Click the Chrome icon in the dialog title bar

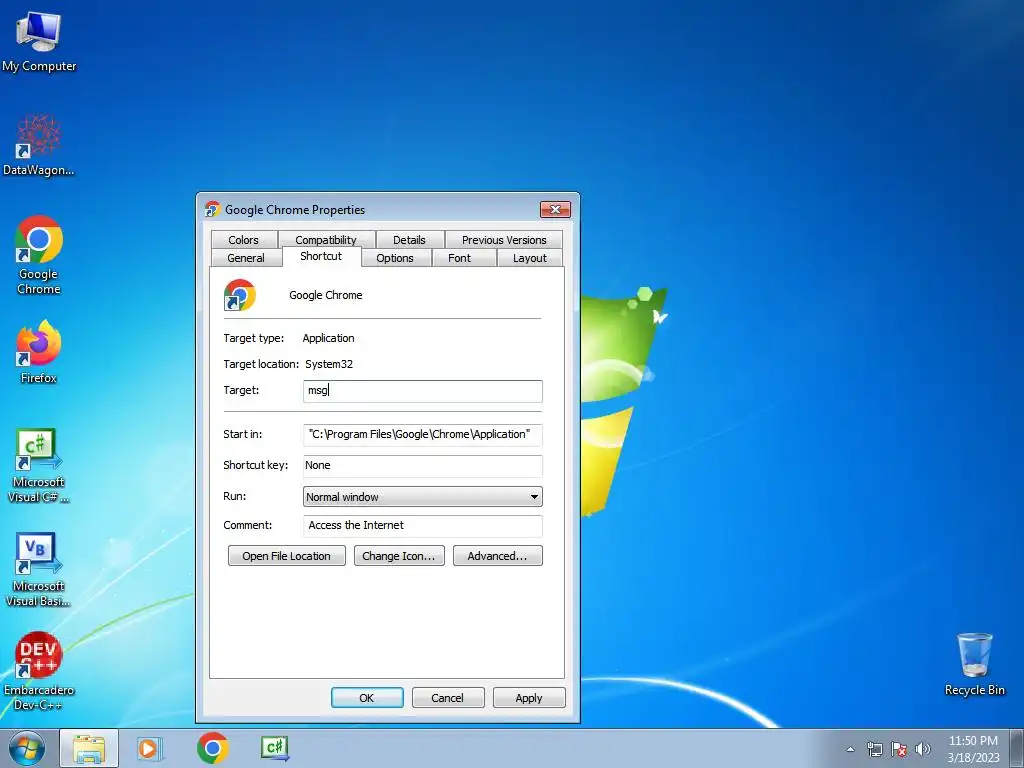point(212,210)
